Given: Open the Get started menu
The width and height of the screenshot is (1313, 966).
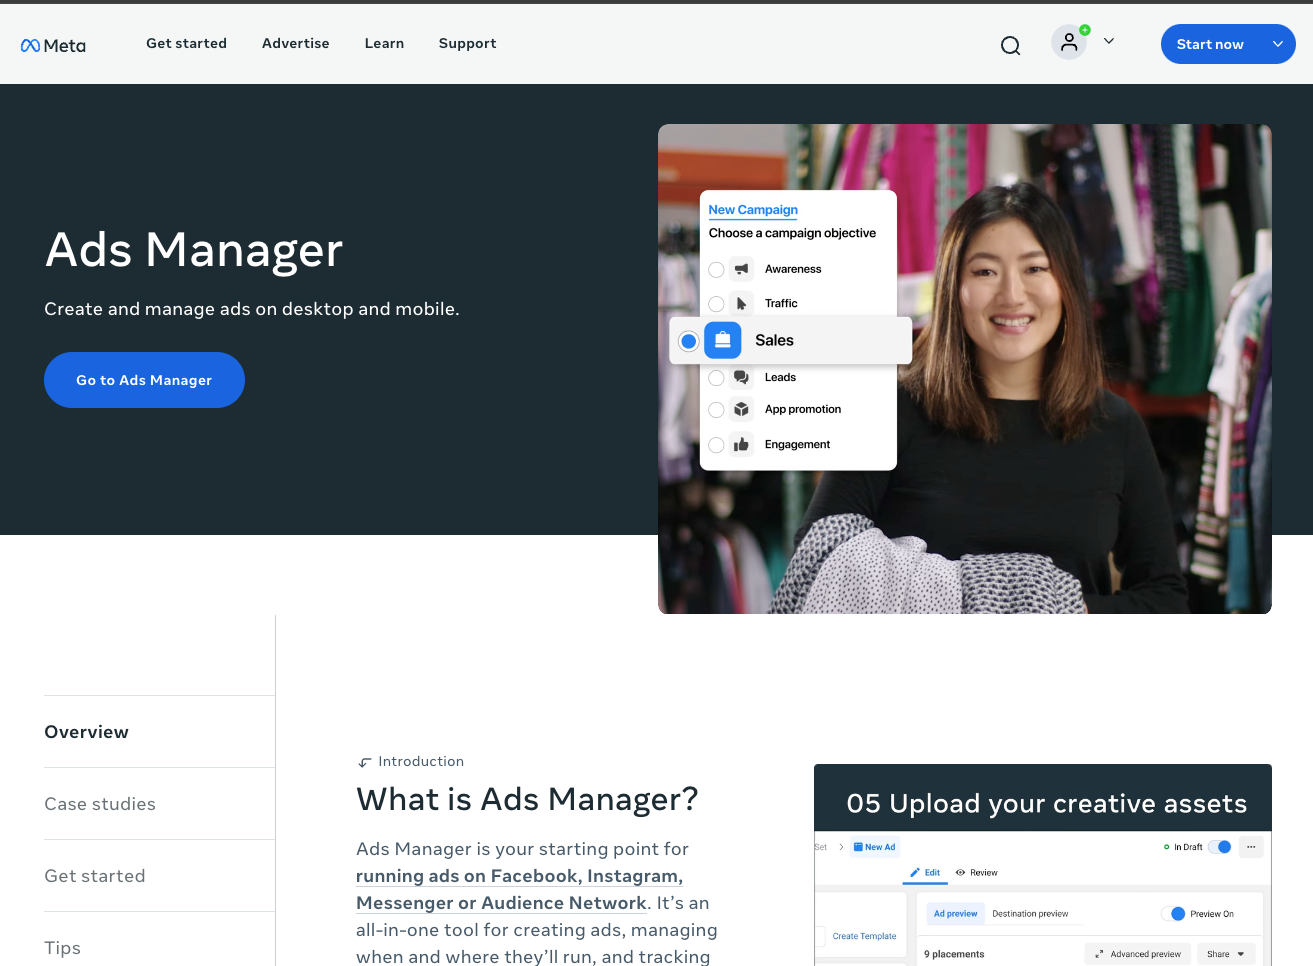Looking at the screenshot, I should point(186,43).
